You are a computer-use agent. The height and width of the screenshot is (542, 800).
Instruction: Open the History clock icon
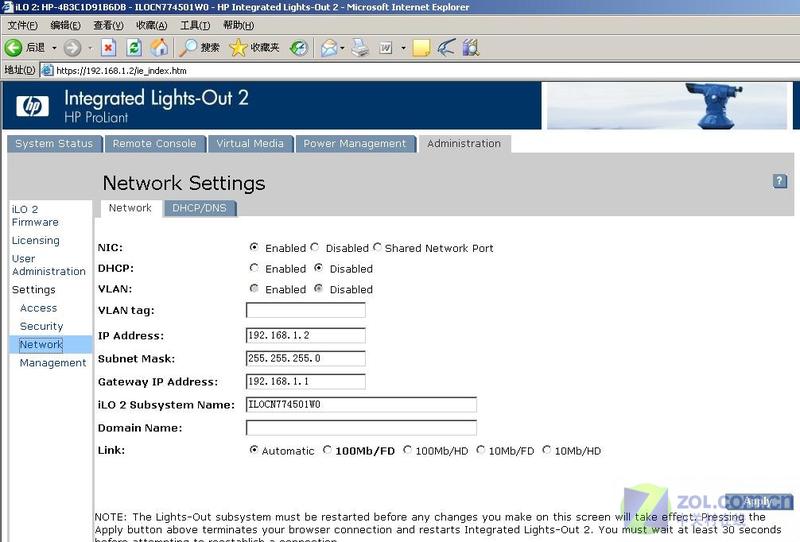click(299, 48)
